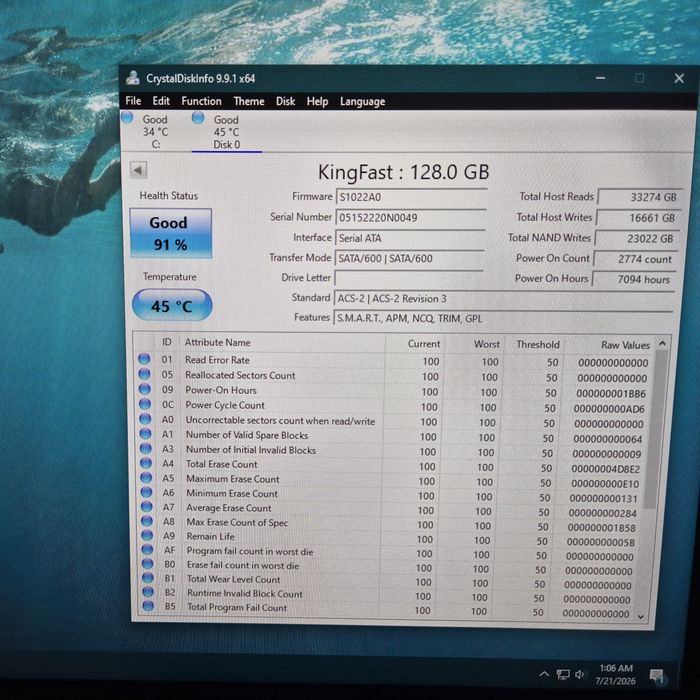This screenshot has height=700, width=700.
Task: Click the 45 °C temperature button
Action: pyautogui.click(x=172, y=305)
